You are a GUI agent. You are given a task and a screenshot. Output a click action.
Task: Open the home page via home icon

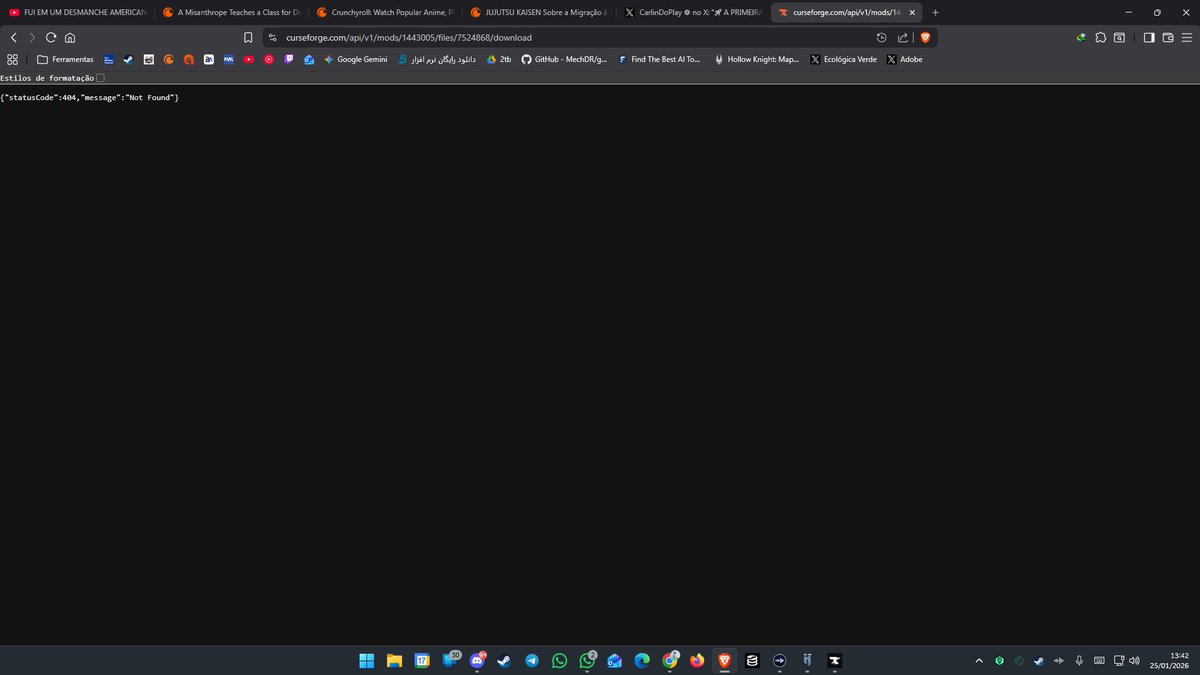tap(69, 37)
